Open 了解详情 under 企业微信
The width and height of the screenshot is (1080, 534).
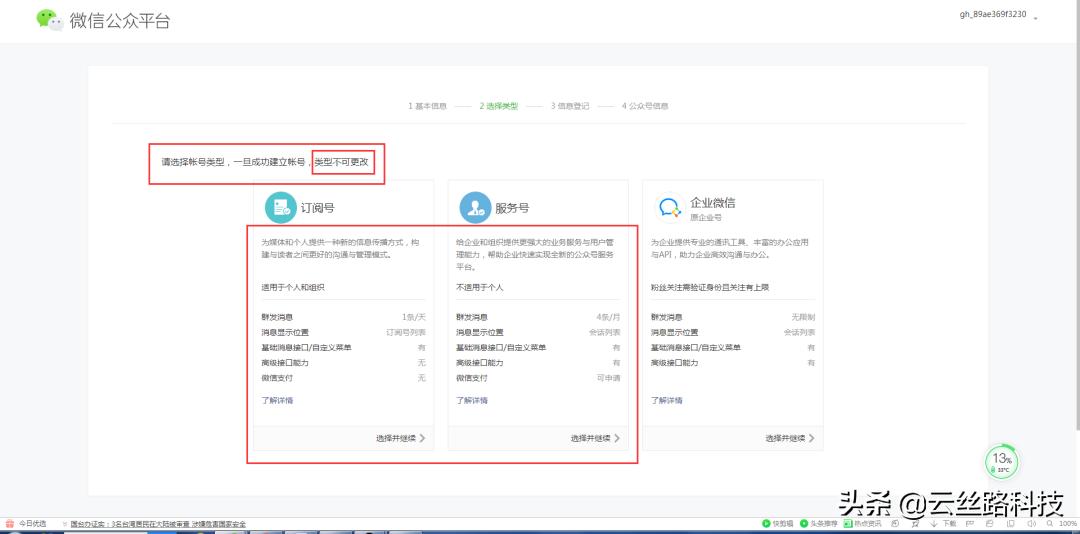tap(667, 400)
